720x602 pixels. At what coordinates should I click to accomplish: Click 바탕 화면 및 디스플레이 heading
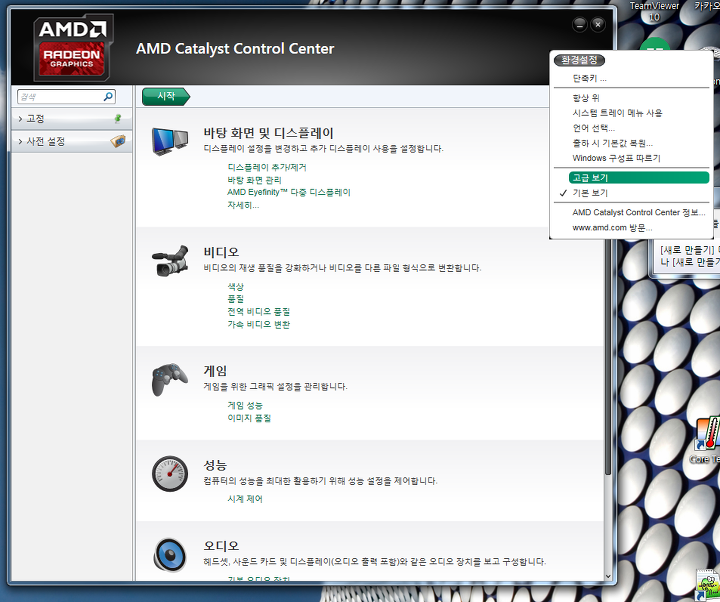click(269, 133)
